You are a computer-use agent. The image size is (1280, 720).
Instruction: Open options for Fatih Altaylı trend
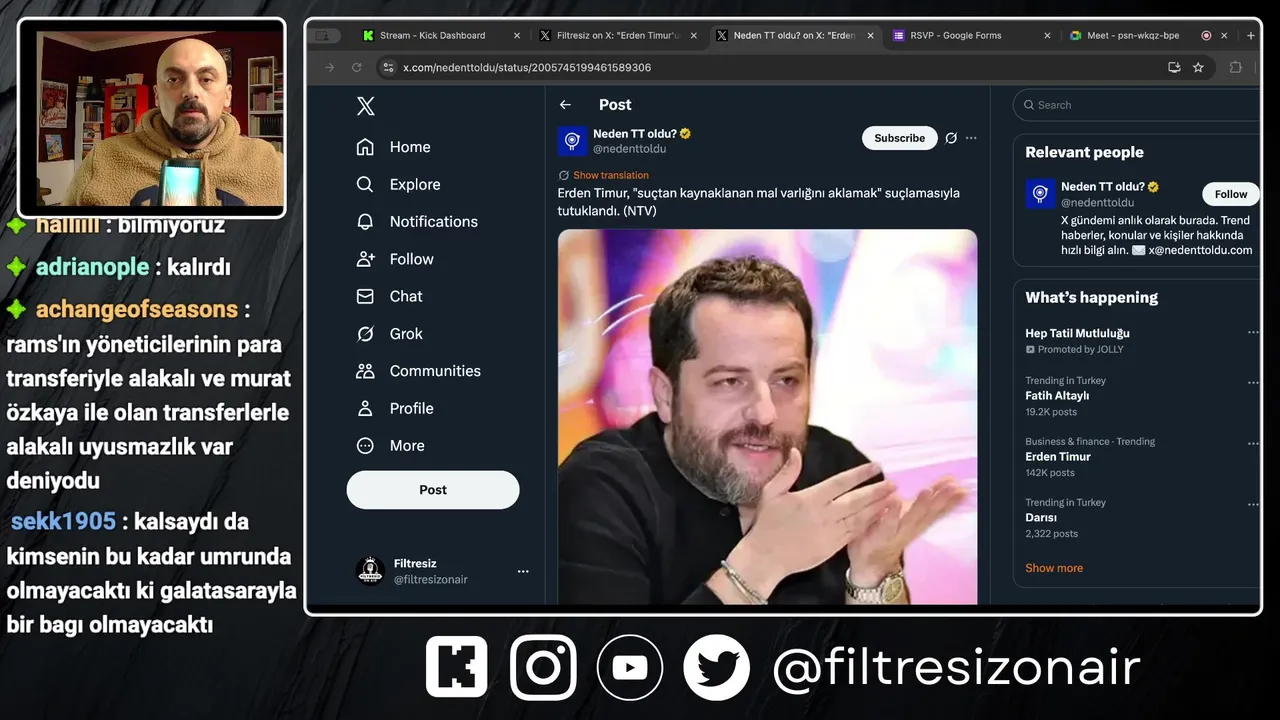(1252, 382)
